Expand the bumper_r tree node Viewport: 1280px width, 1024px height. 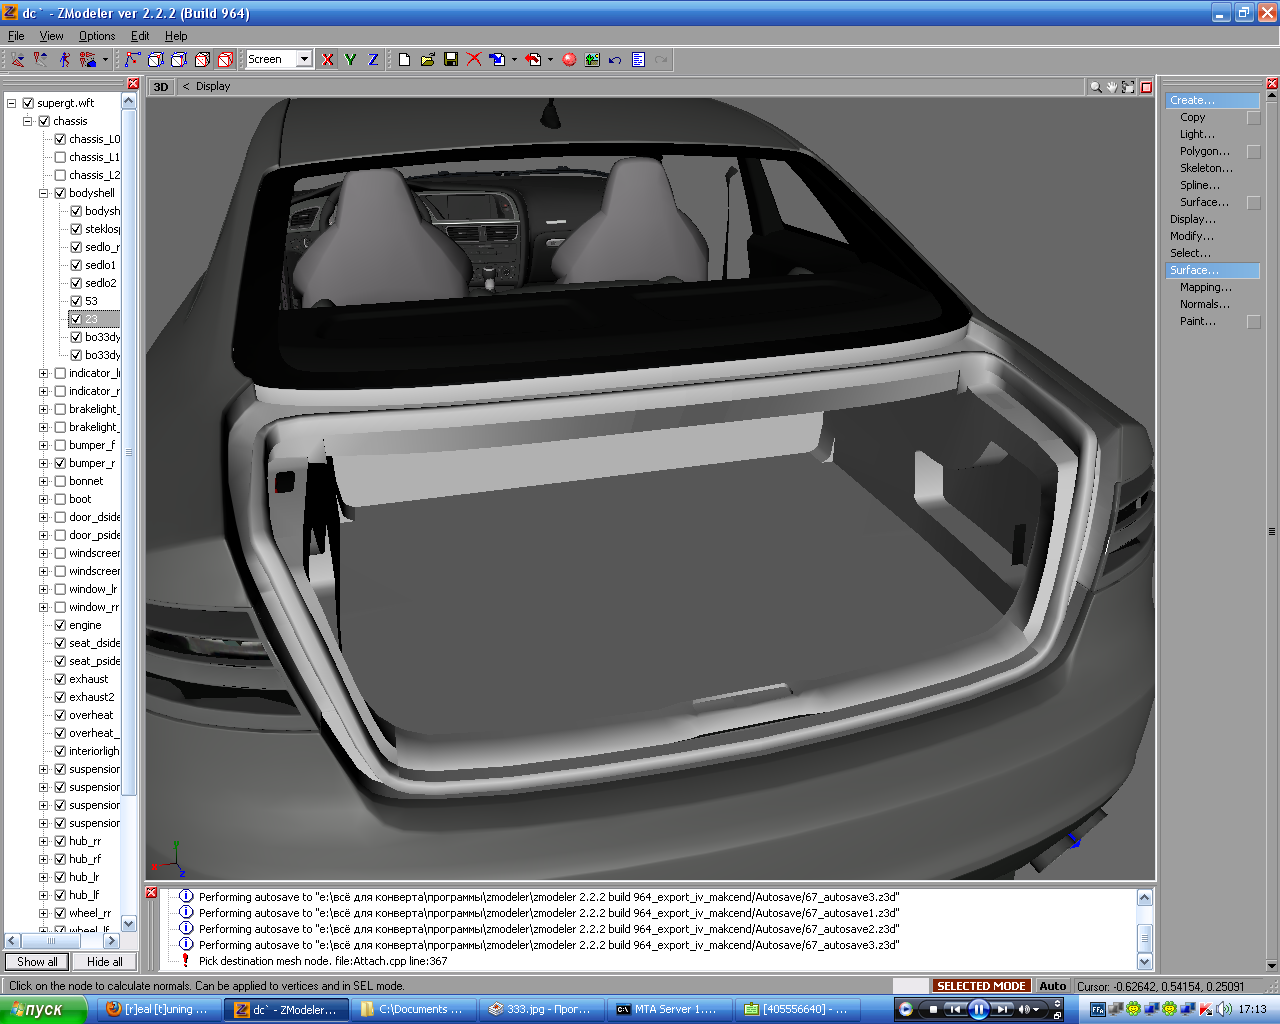[x=44, y=463]
